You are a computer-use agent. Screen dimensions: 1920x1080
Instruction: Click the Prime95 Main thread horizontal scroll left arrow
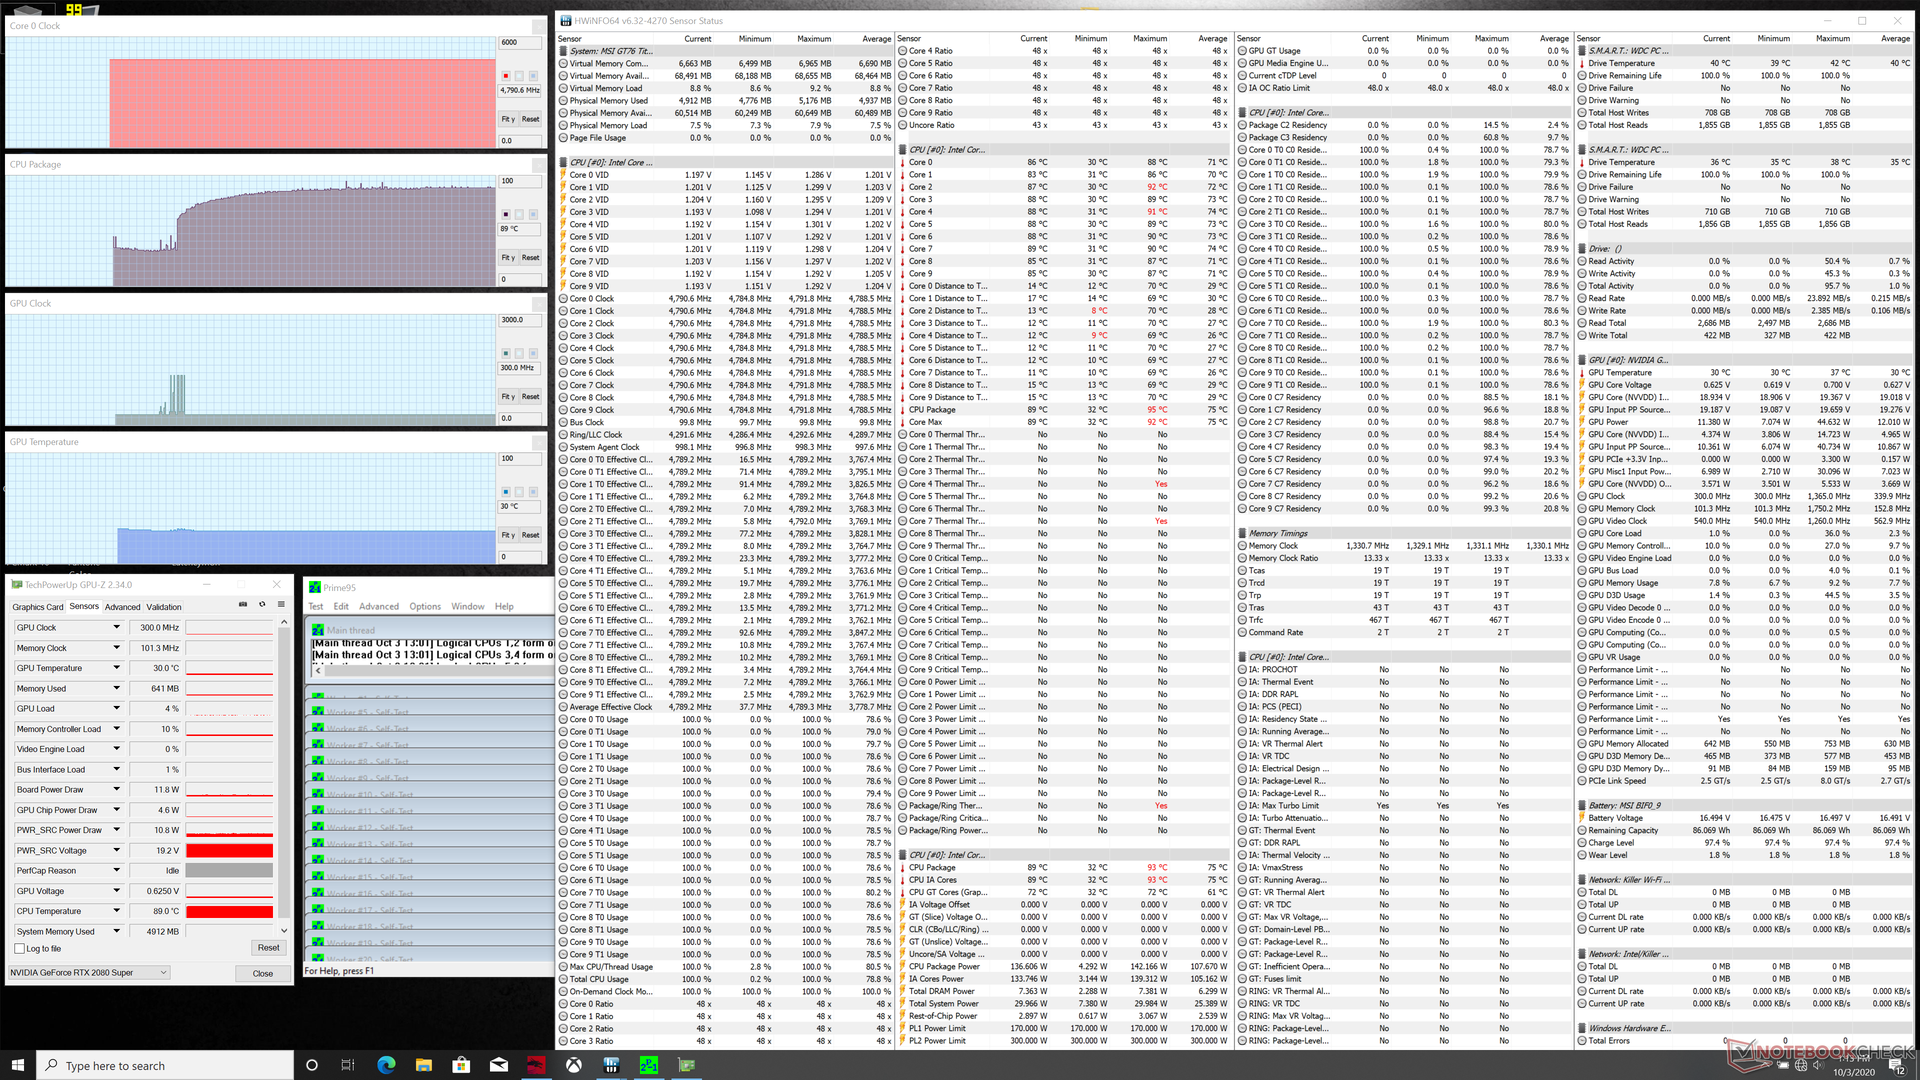318,671
